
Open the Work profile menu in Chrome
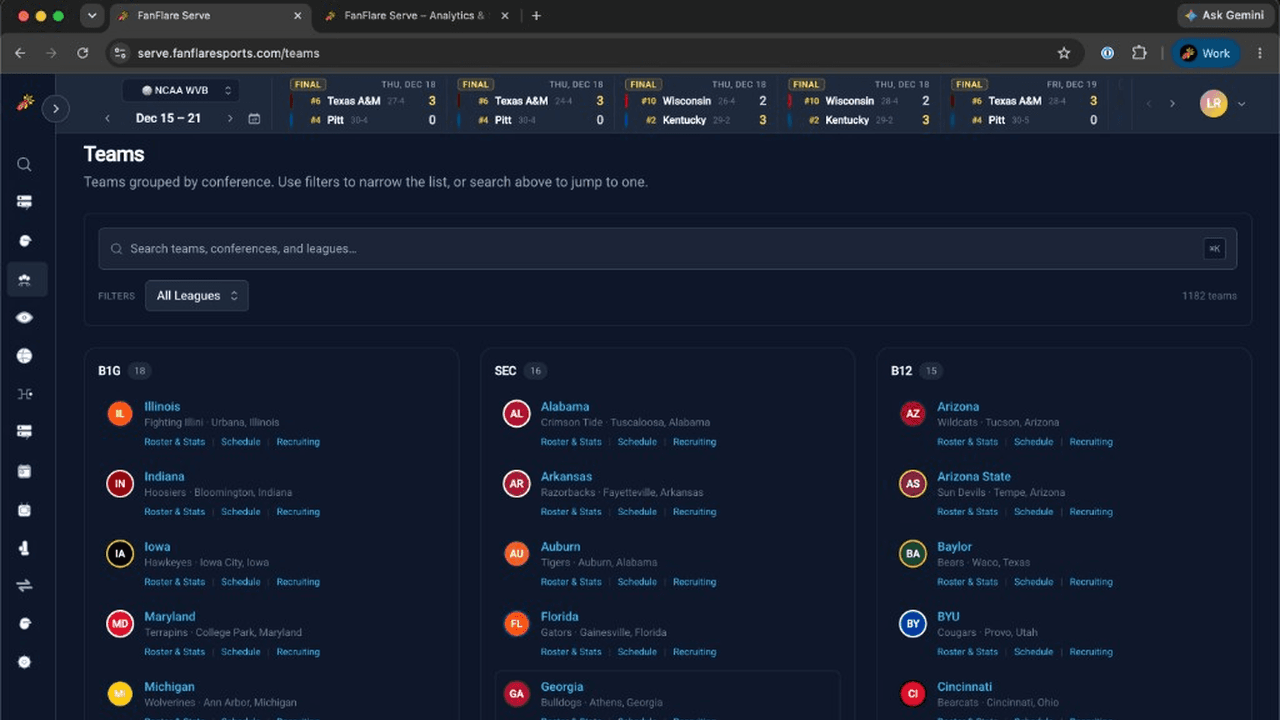point(1207,53)
